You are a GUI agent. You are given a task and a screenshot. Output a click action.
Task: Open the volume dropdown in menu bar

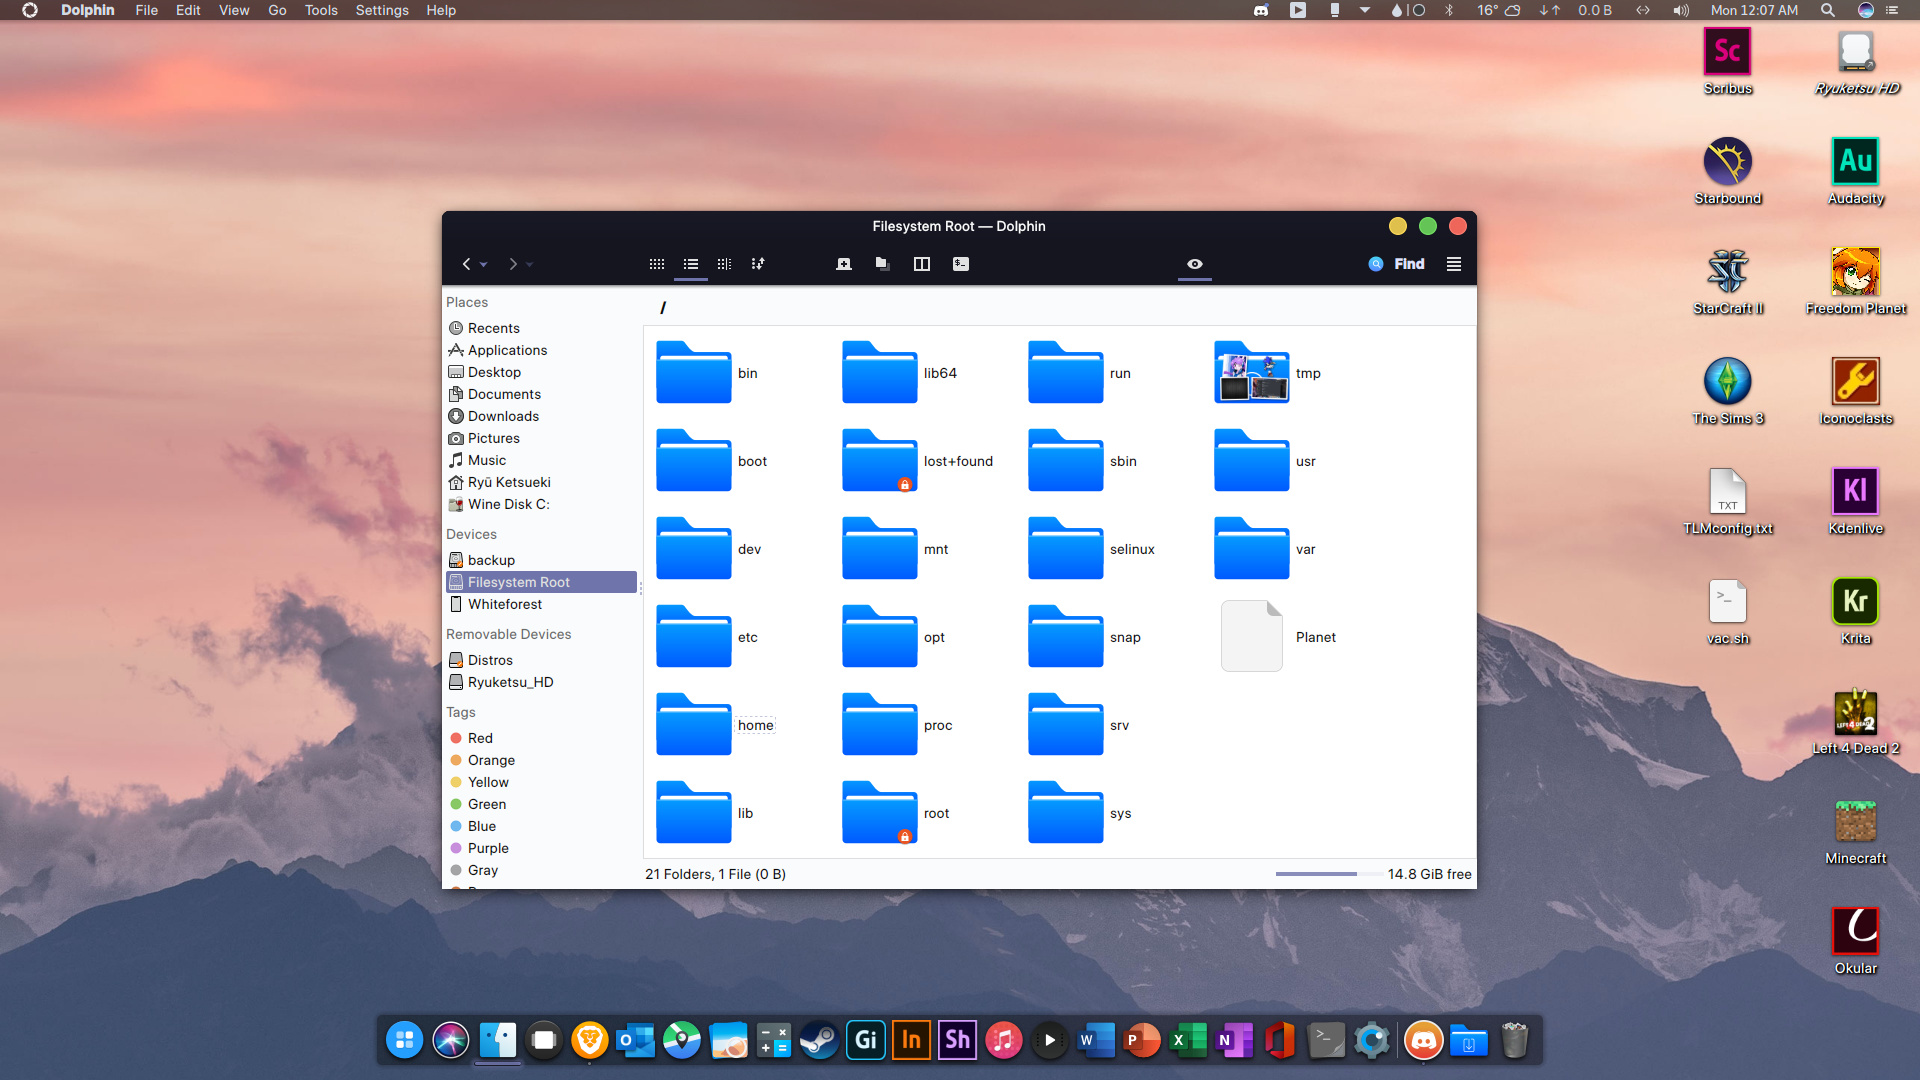tap(1680, 10)
